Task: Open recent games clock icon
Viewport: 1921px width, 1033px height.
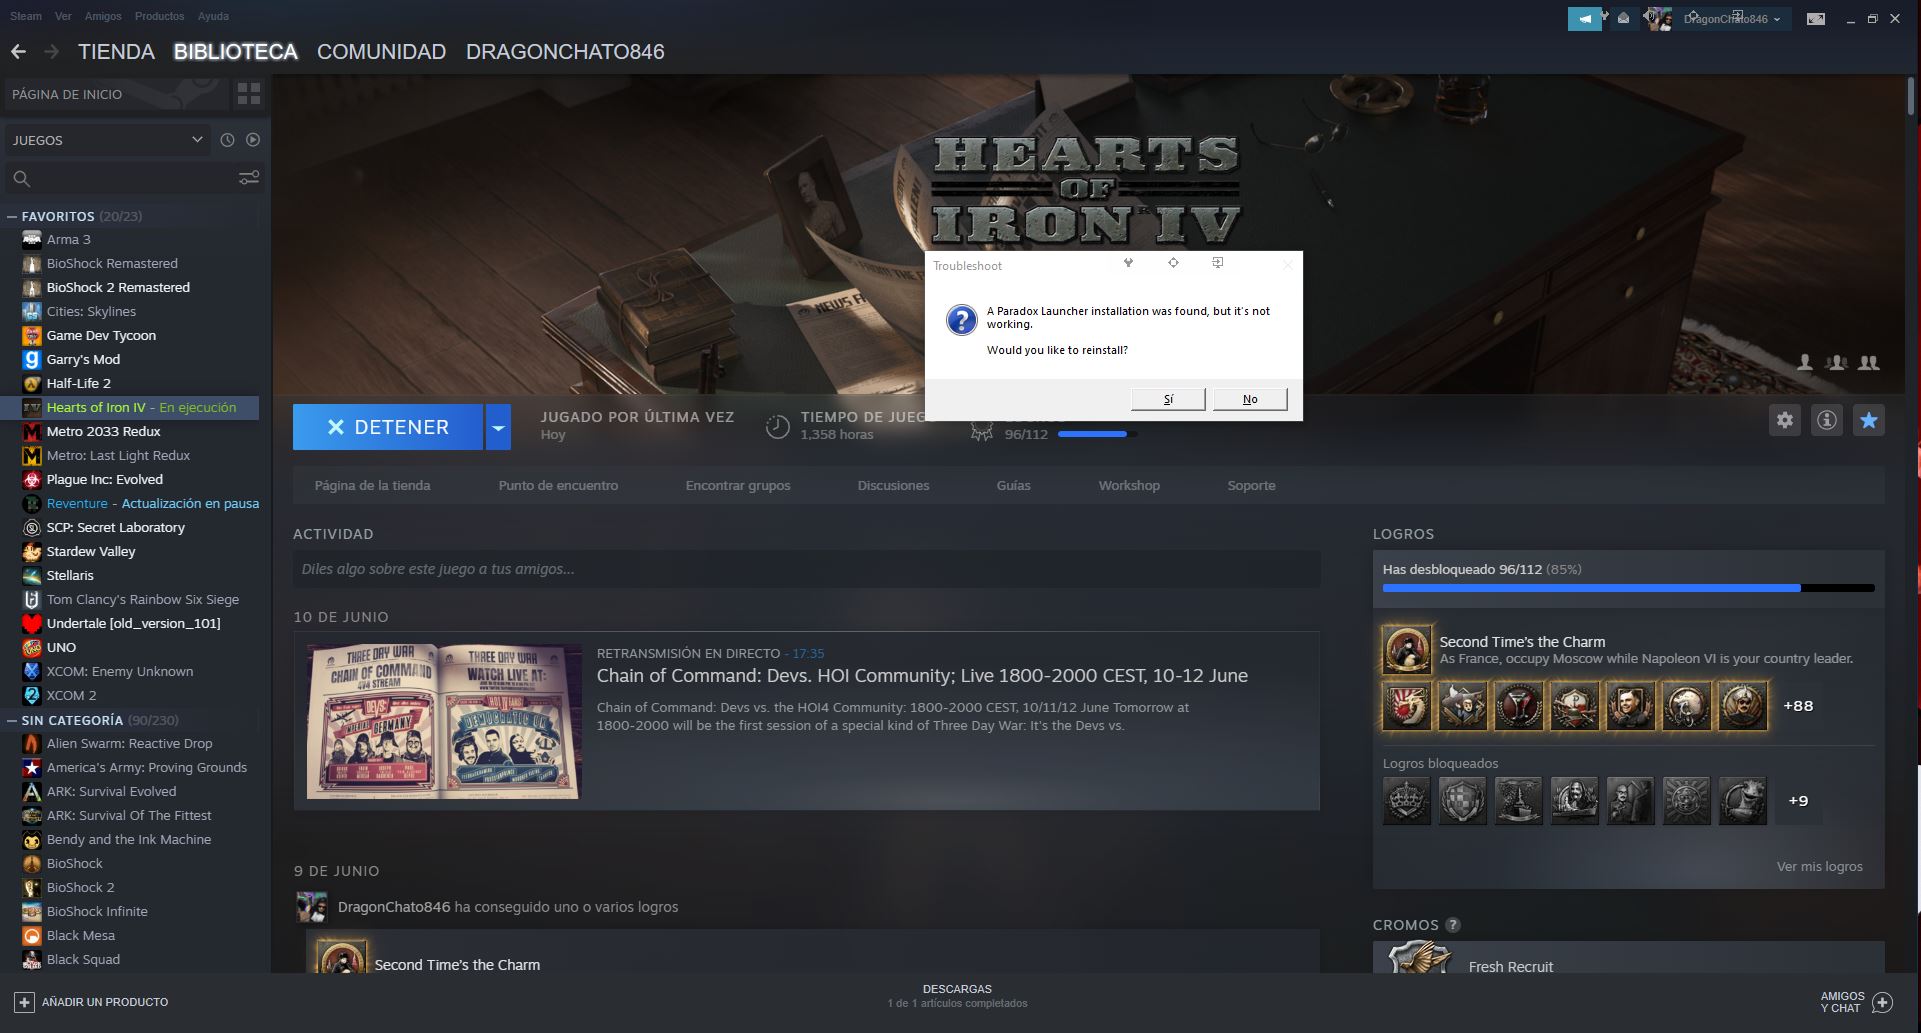Action: [x=226, y=140]
